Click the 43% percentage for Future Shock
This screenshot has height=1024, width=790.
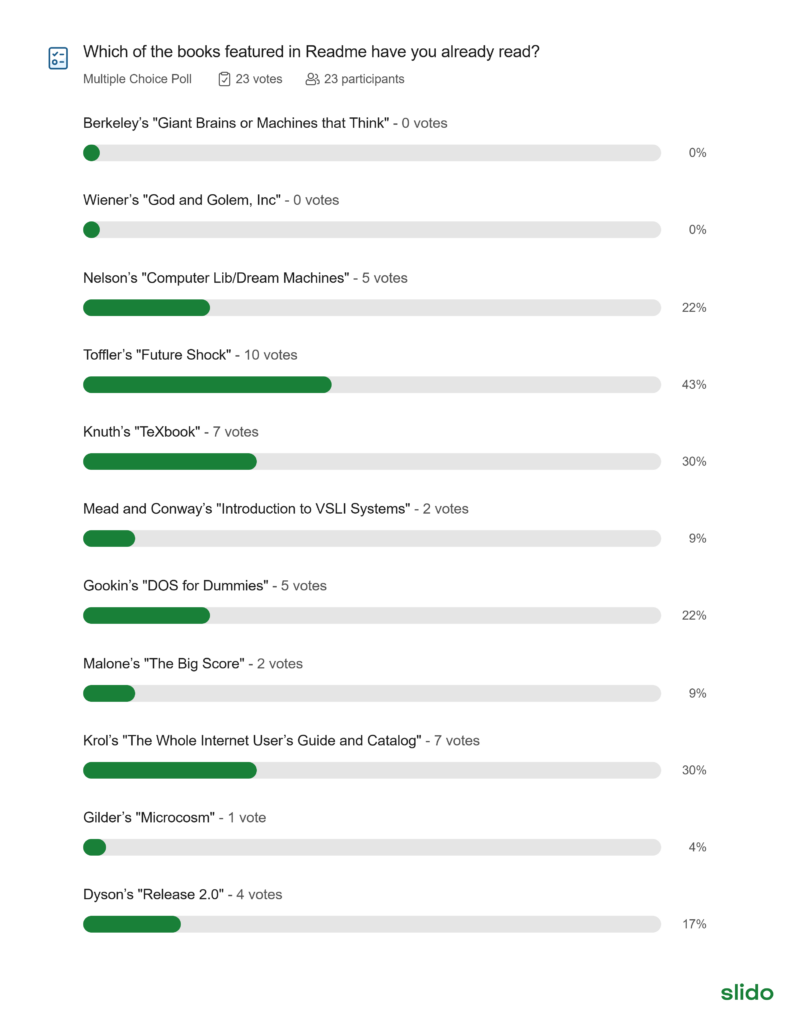tap(694, 385)
